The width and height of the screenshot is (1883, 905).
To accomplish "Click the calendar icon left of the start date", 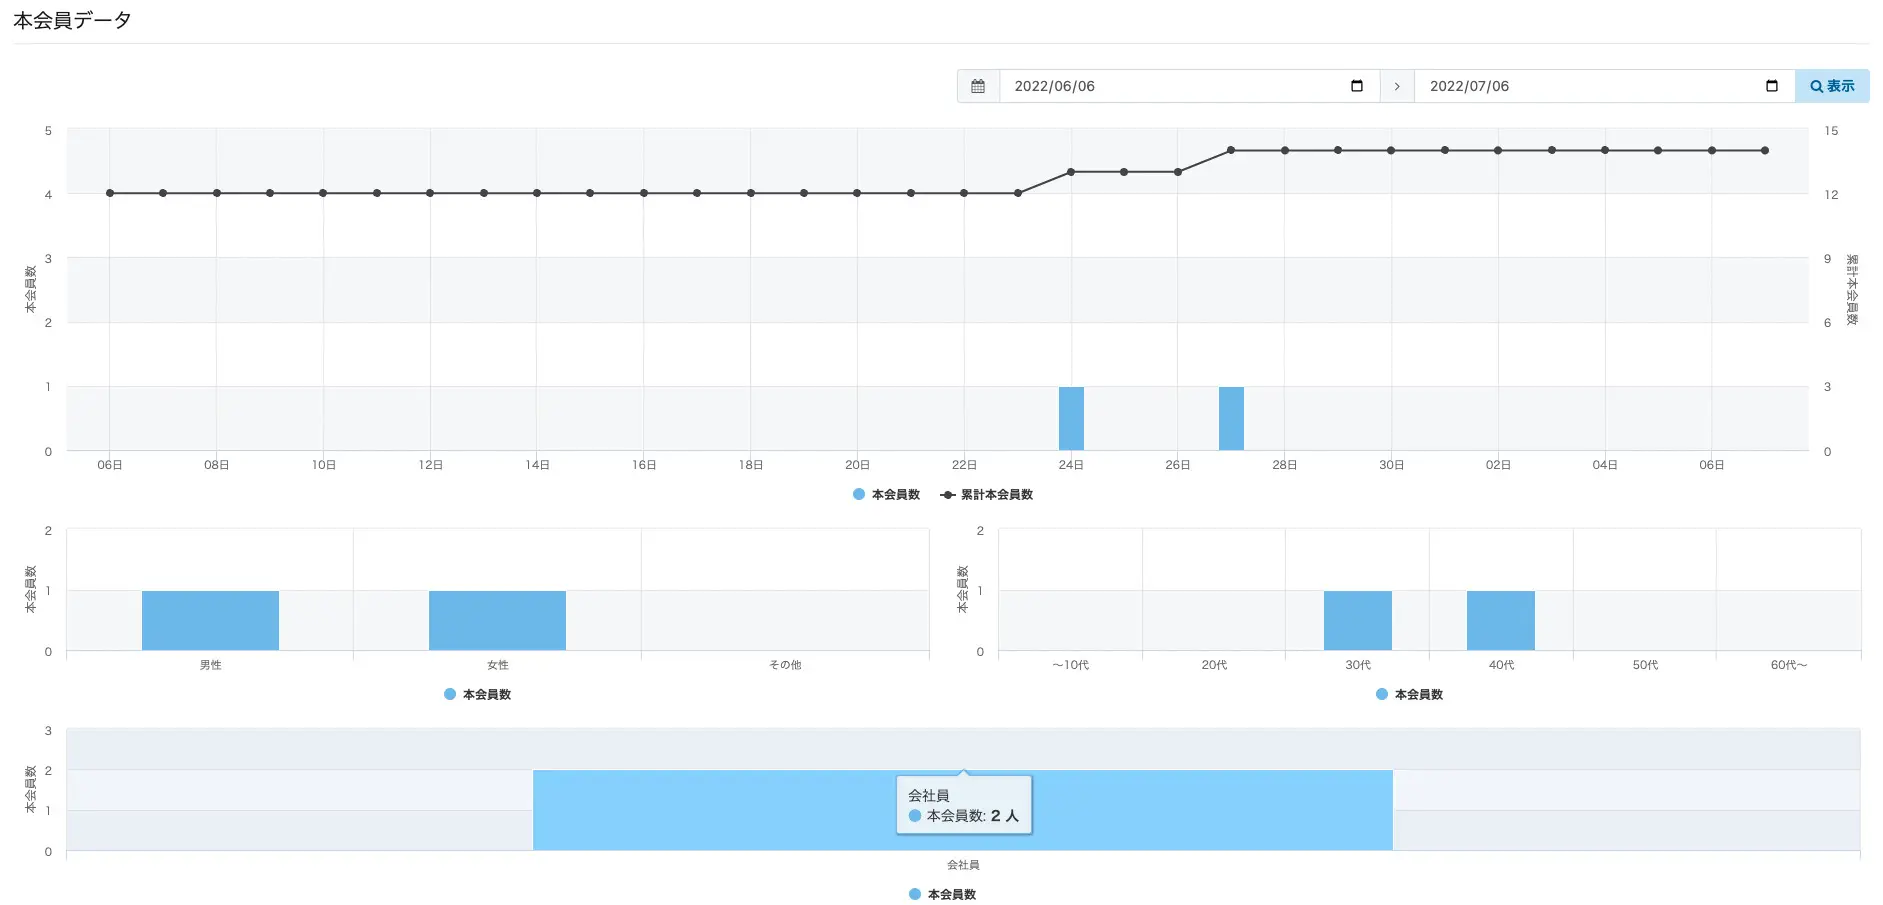I will point(978,86).
